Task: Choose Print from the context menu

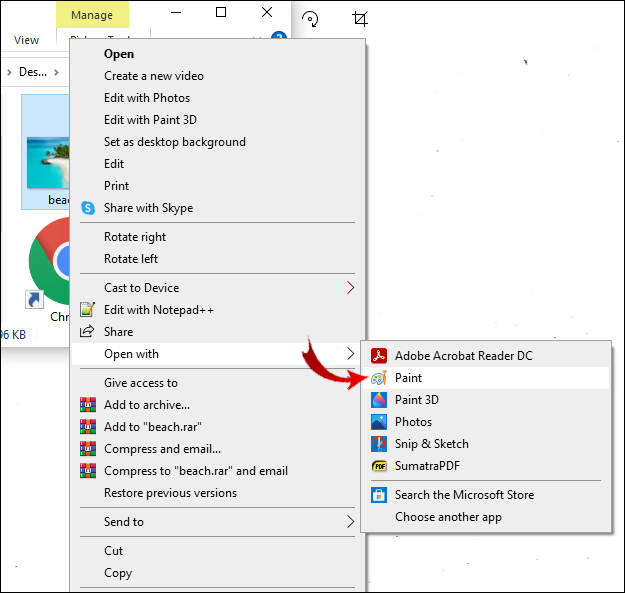Action: [217, 186]
